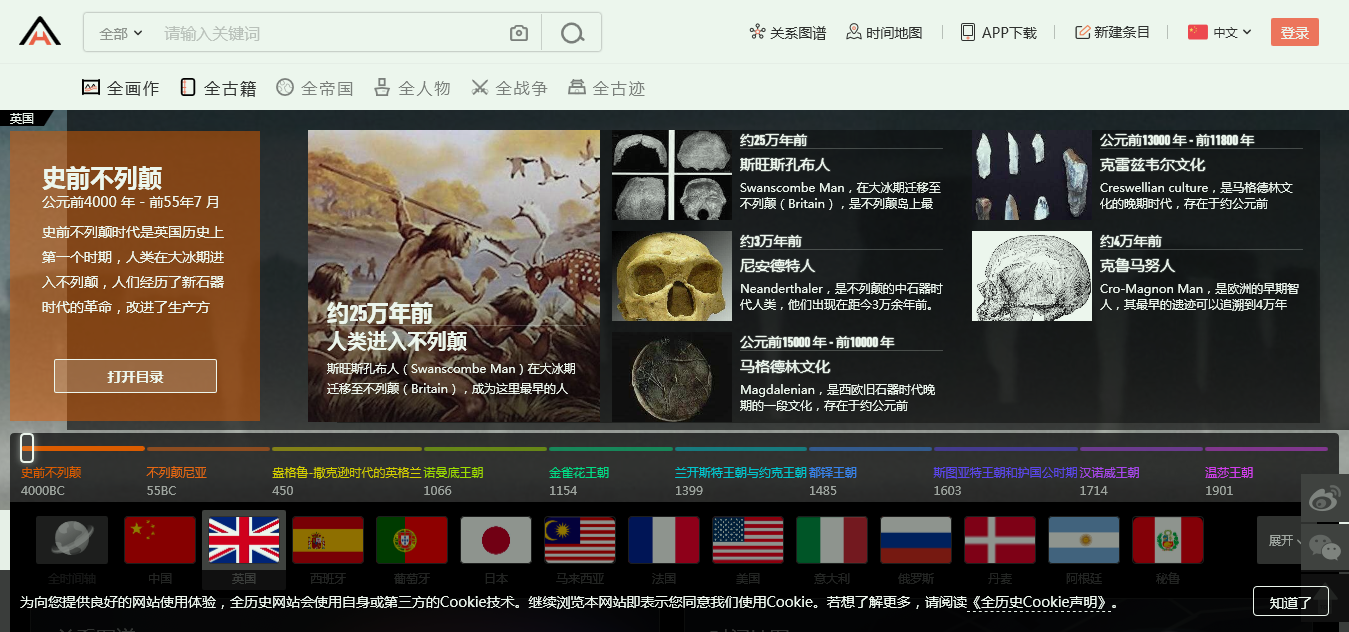Open 时间地图 time map
The image size is (1349, 632).
pyautogui.click(x=884, y=32)
